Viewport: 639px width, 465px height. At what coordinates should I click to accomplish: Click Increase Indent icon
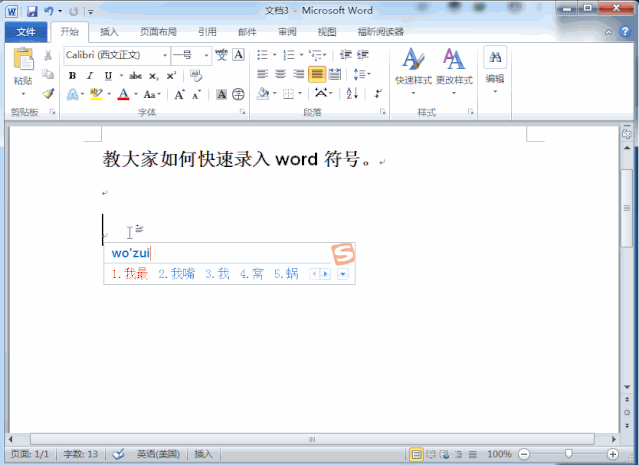click(x=363, y=55)
